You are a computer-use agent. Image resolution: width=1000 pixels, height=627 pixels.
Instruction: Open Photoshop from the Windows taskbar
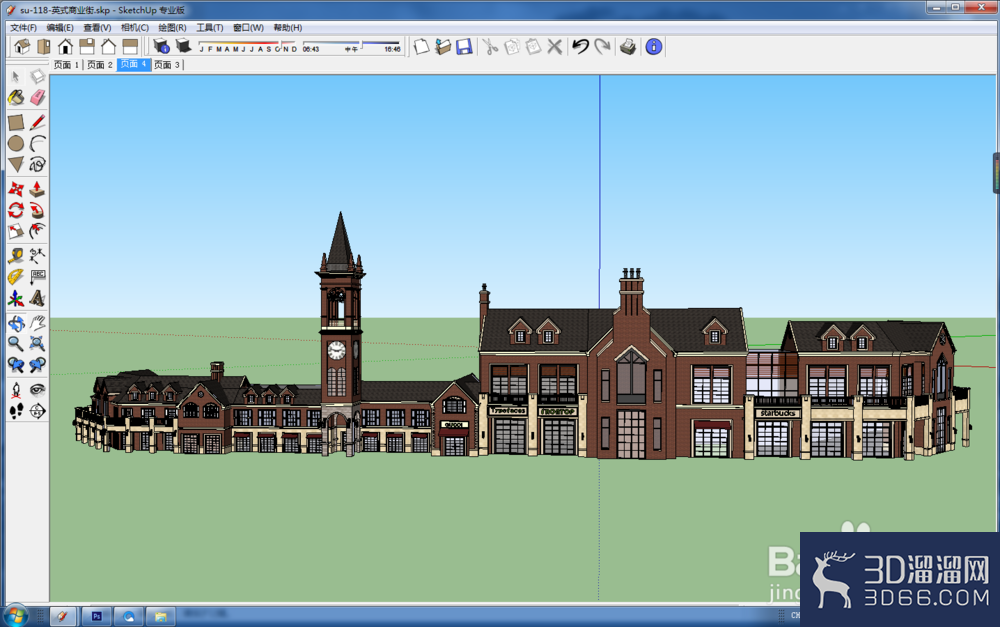[97, 616]
